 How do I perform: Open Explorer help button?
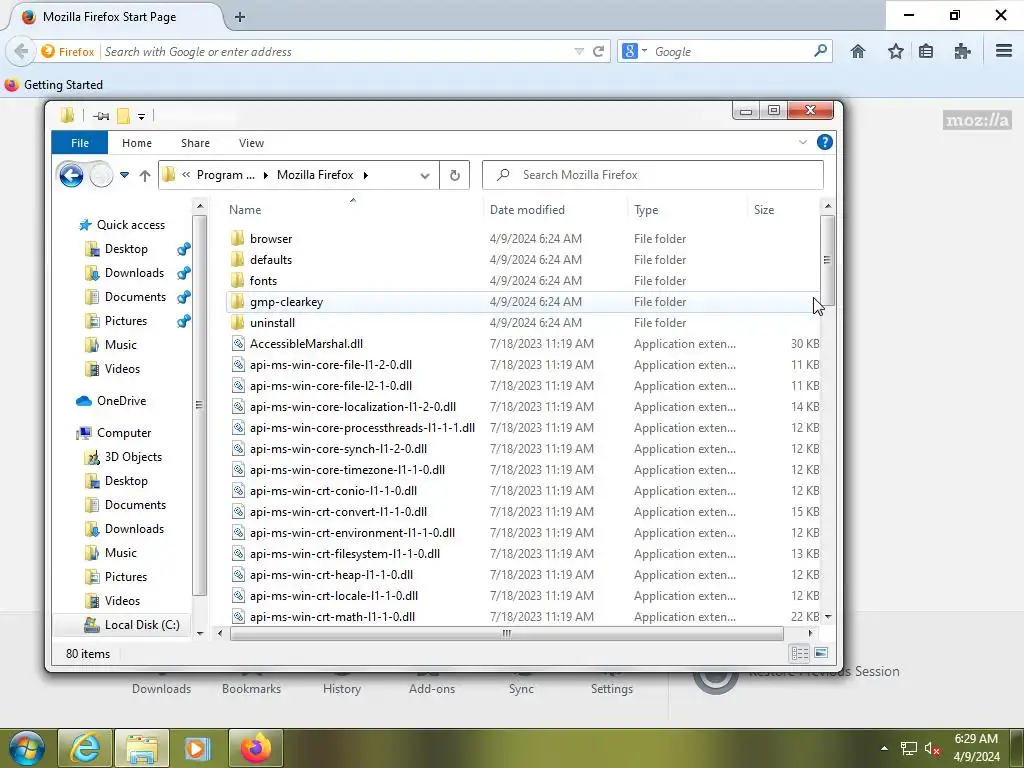click(824, 142)
